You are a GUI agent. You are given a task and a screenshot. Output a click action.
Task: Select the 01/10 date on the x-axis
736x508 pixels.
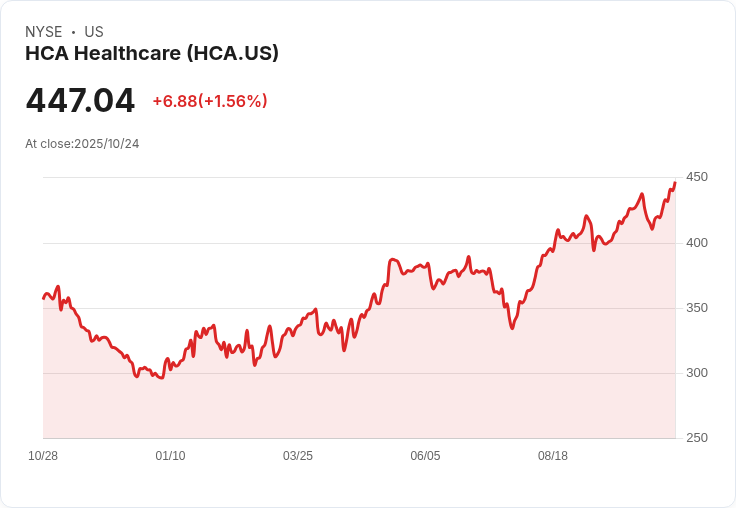pyautogui.click(x=170, y=456)
